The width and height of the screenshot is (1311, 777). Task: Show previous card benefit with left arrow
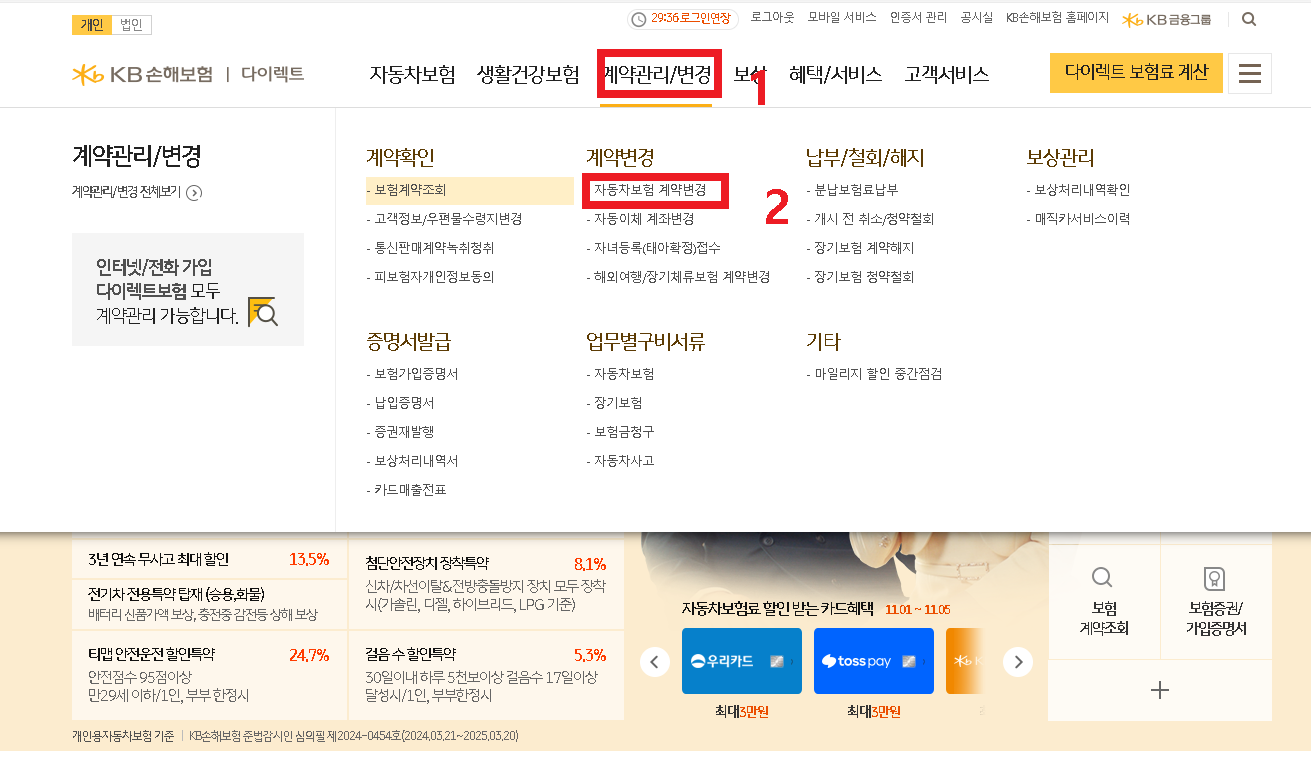point(655,661)
